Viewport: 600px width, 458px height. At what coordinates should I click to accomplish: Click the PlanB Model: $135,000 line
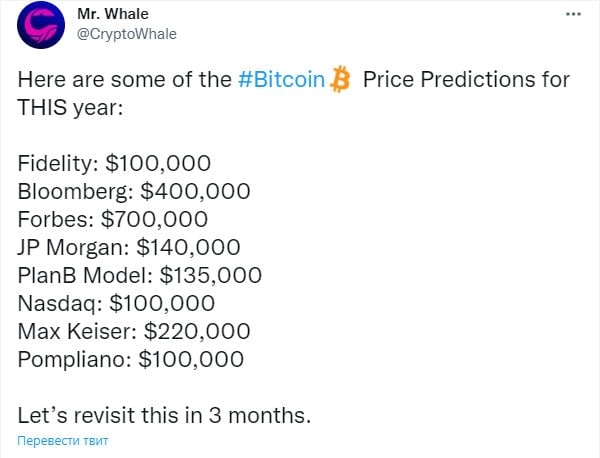[x=140, y=274]
